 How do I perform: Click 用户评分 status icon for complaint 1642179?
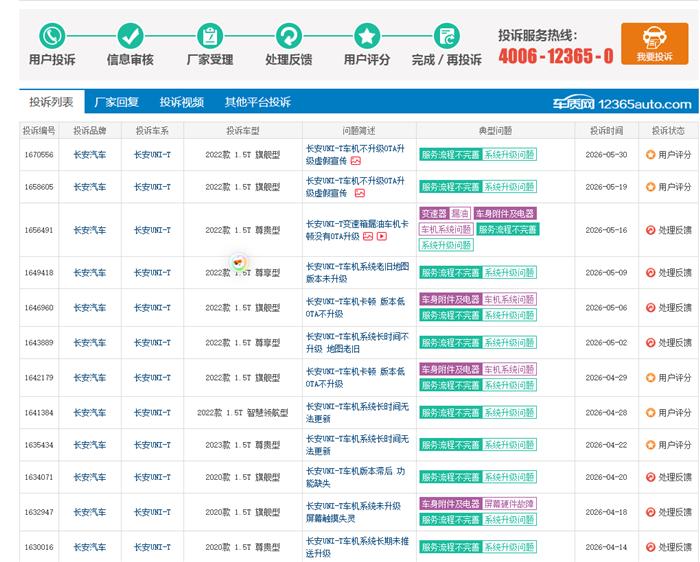(x=650, y=378)
